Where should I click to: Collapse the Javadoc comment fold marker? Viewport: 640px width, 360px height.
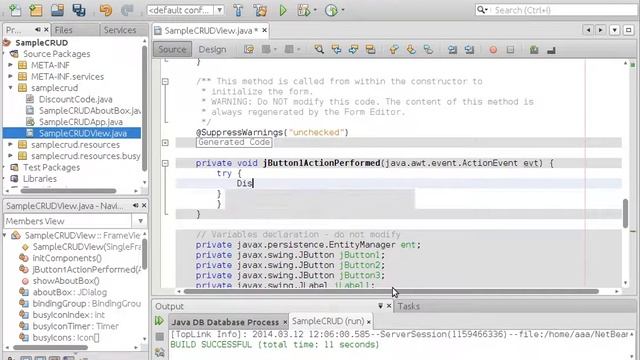click(x=165, y=82)
